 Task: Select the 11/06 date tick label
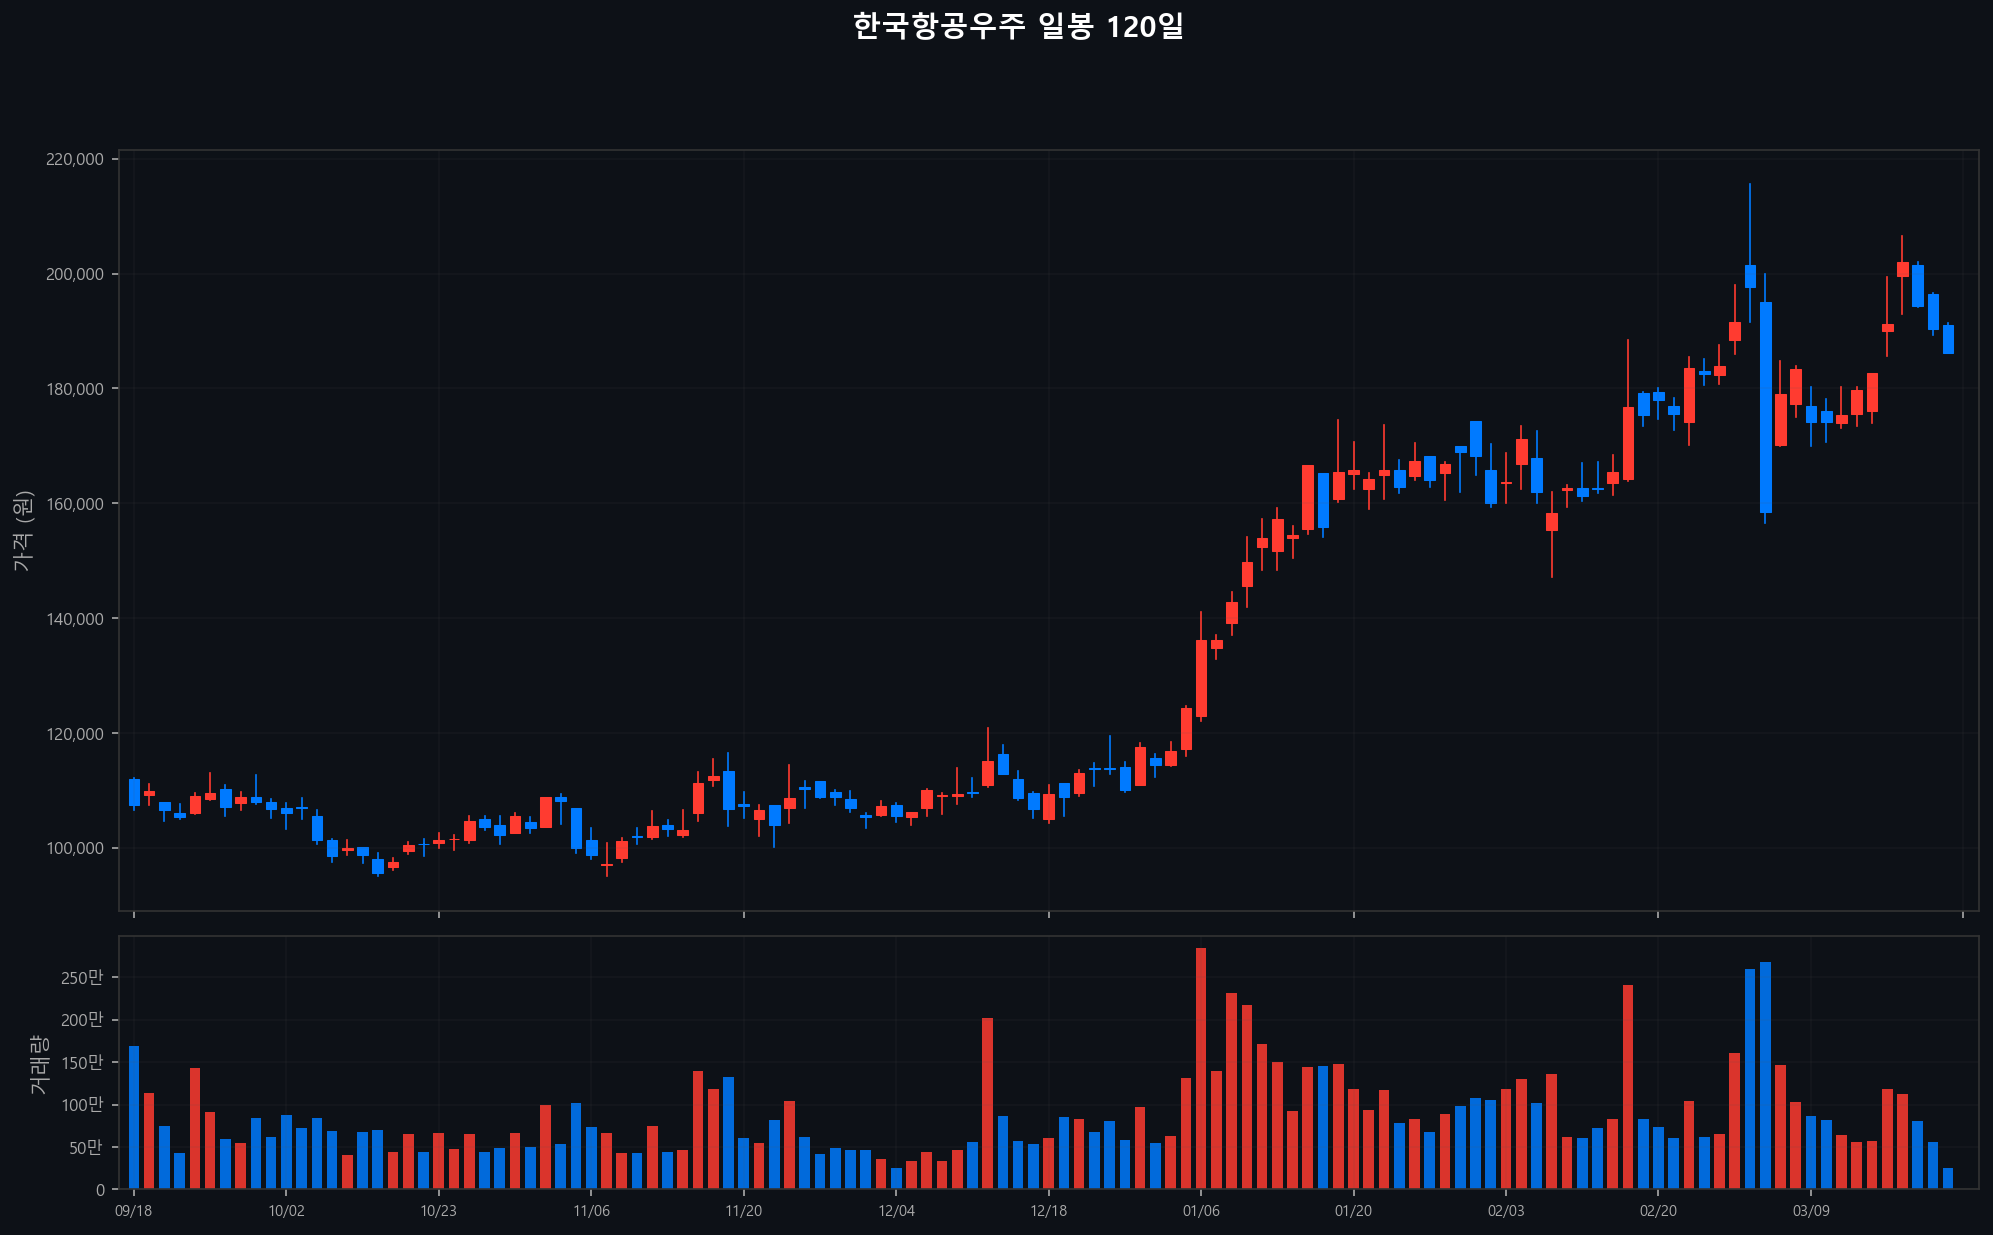point(591,1211)
